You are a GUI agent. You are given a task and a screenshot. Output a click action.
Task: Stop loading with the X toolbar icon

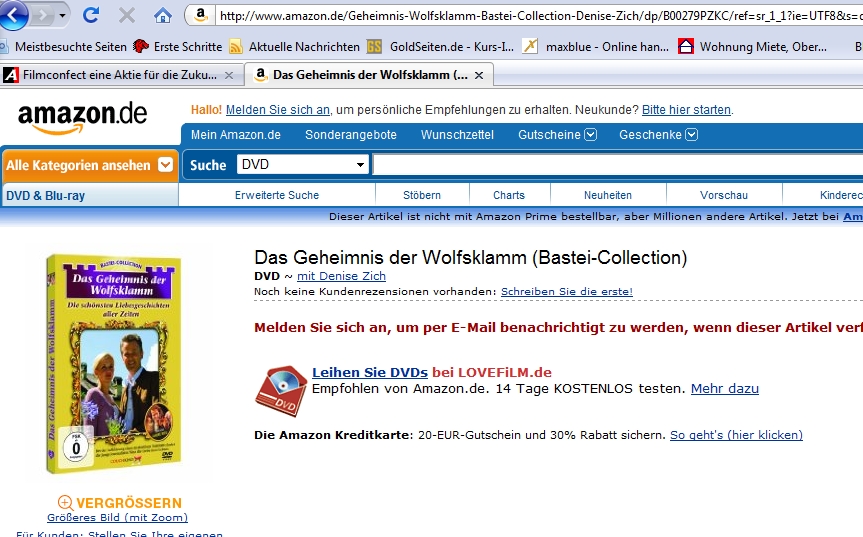pyautogui.click(x=127, y=15)
